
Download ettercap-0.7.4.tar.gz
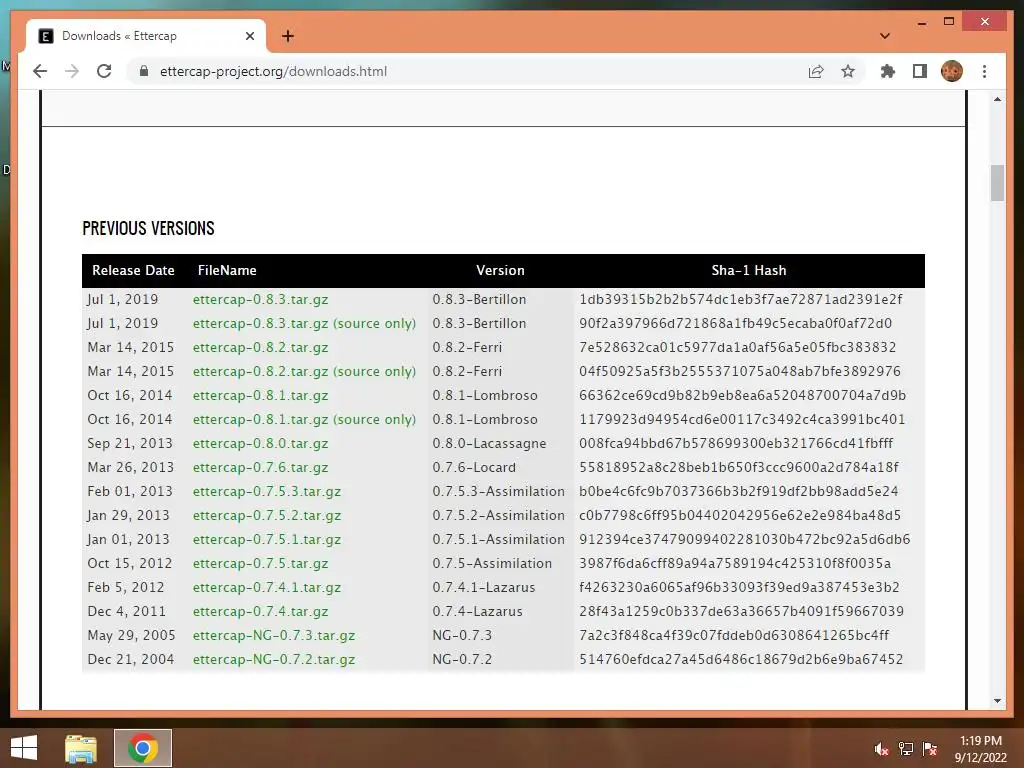[x=261, y=611]
